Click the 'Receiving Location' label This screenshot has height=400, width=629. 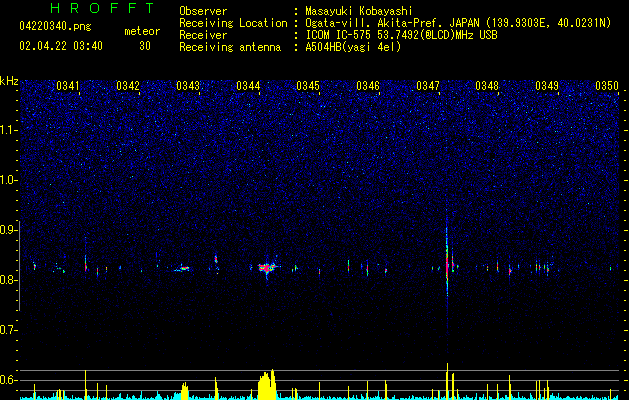[233, 23]
